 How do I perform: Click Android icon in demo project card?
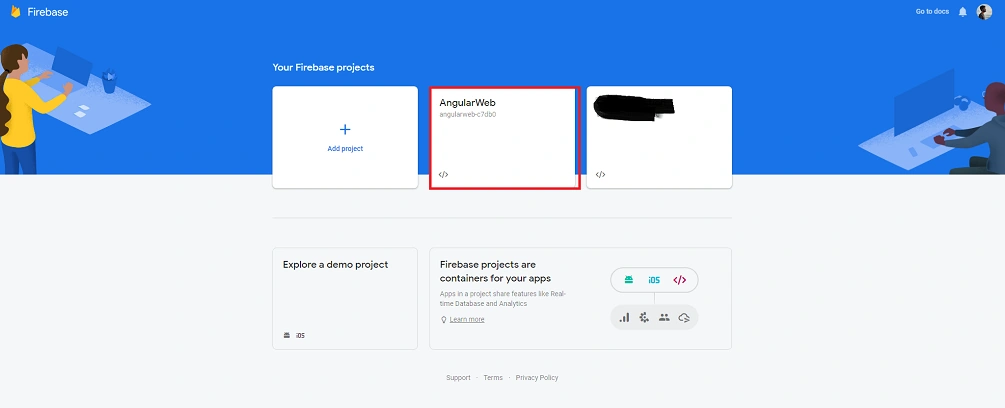(x=287, y=335)
